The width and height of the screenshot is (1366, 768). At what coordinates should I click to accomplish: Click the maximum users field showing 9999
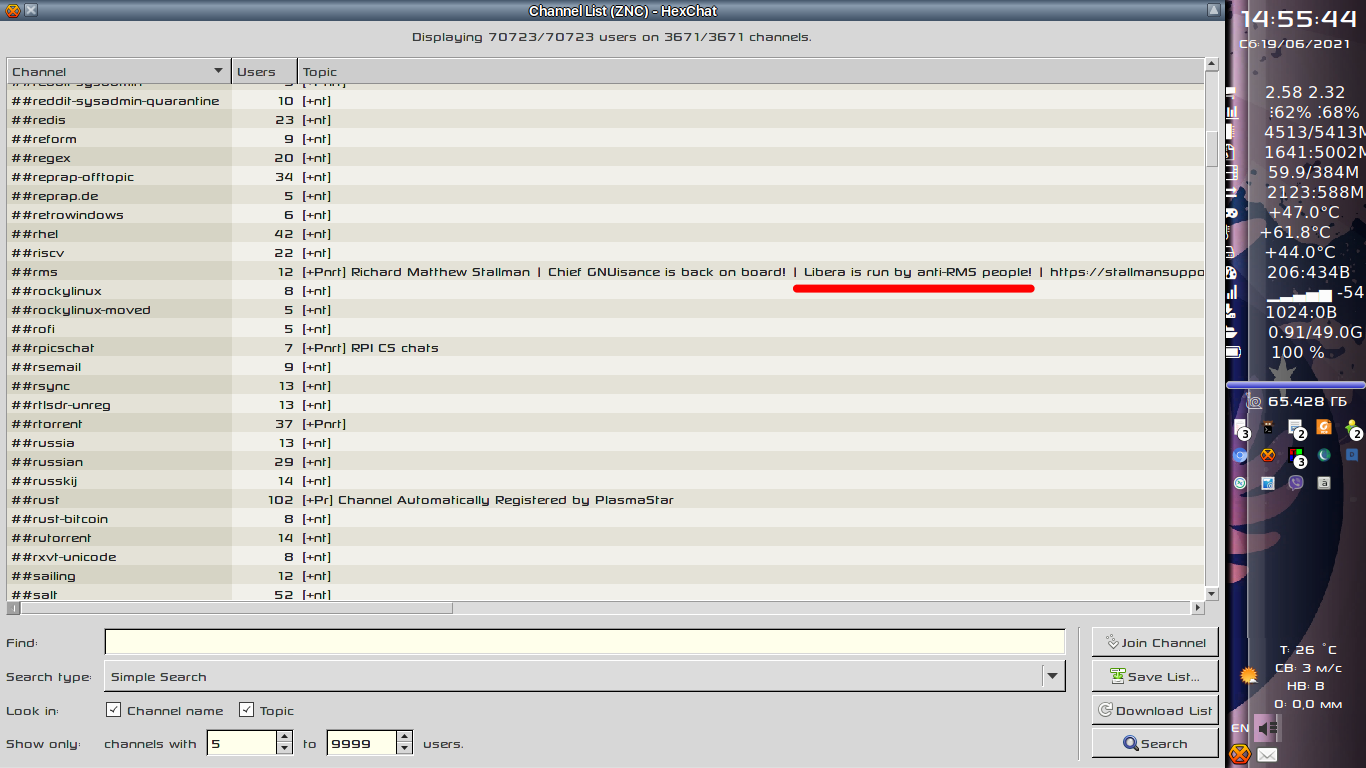point(361,743)
